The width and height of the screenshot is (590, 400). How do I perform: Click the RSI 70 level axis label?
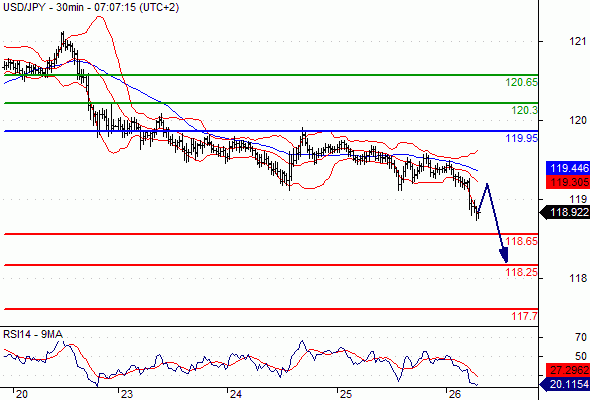click(581, 337)
